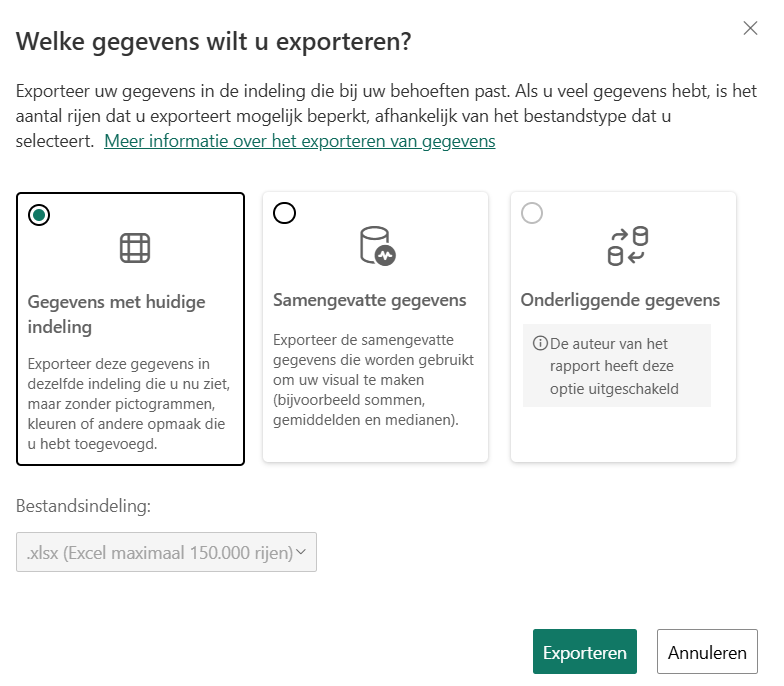Select the Gegevens met huidige indeling radio button

[39, 215]
